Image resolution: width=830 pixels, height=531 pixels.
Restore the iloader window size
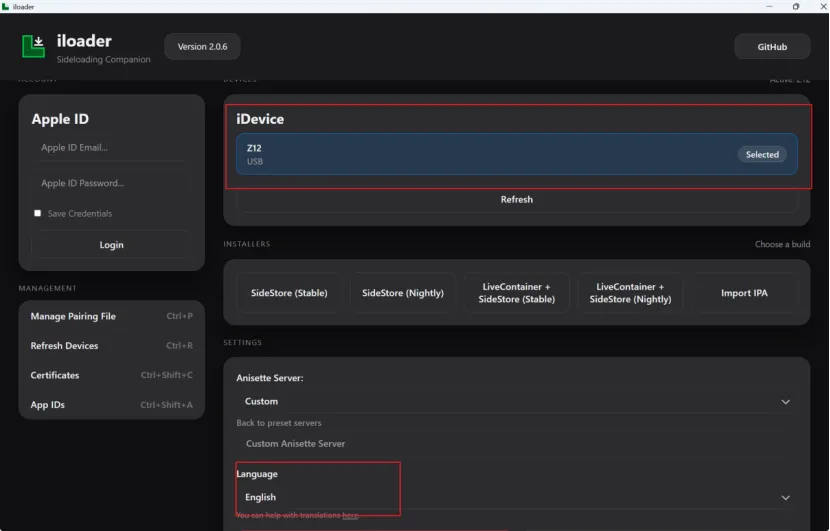click(796, 6)
